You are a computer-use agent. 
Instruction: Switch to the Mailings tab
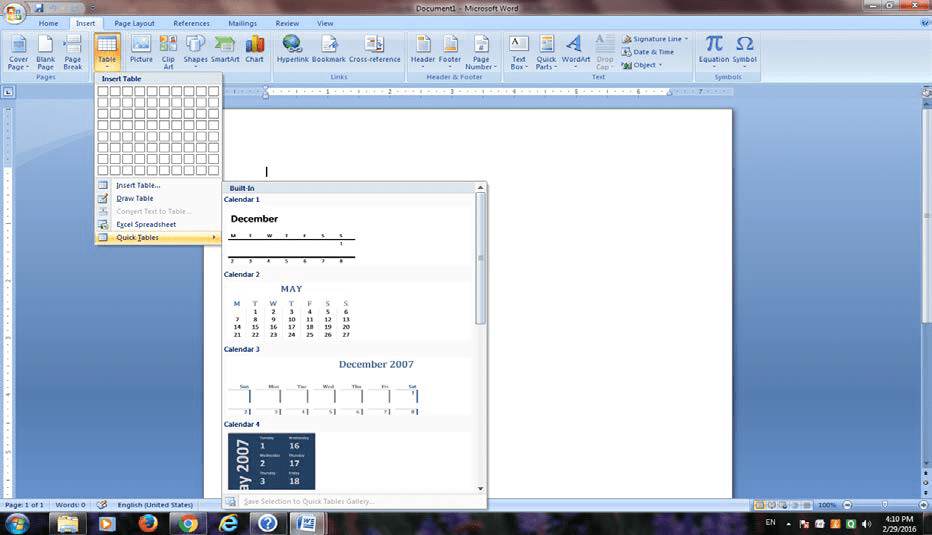click(x=243, y=23)
